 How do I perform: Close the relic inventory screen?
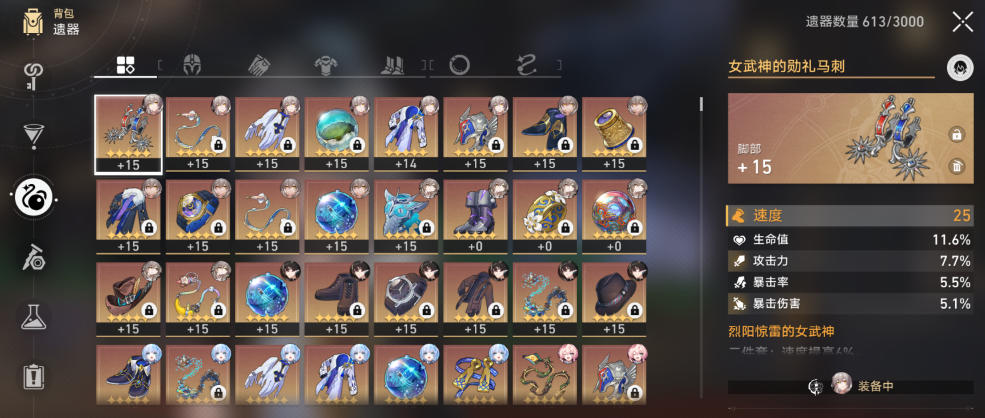coord(962,22)
